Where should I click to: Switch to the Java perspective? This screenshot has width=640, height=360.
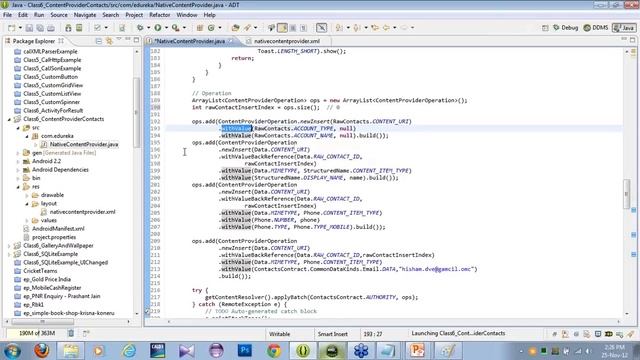pos(624,28)
